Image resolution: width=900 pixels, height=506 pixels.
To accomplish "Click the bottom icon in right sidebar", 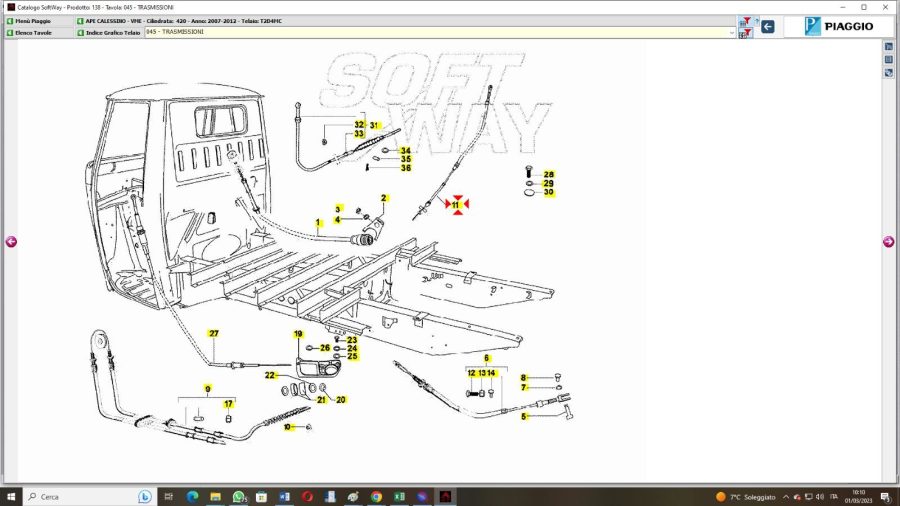I will click(x=888, y=73).
